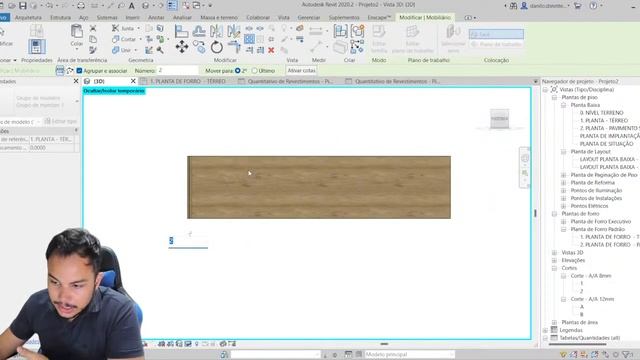
Task: Click the Save icon in quick access toolbar
Action: pos(23,6)
